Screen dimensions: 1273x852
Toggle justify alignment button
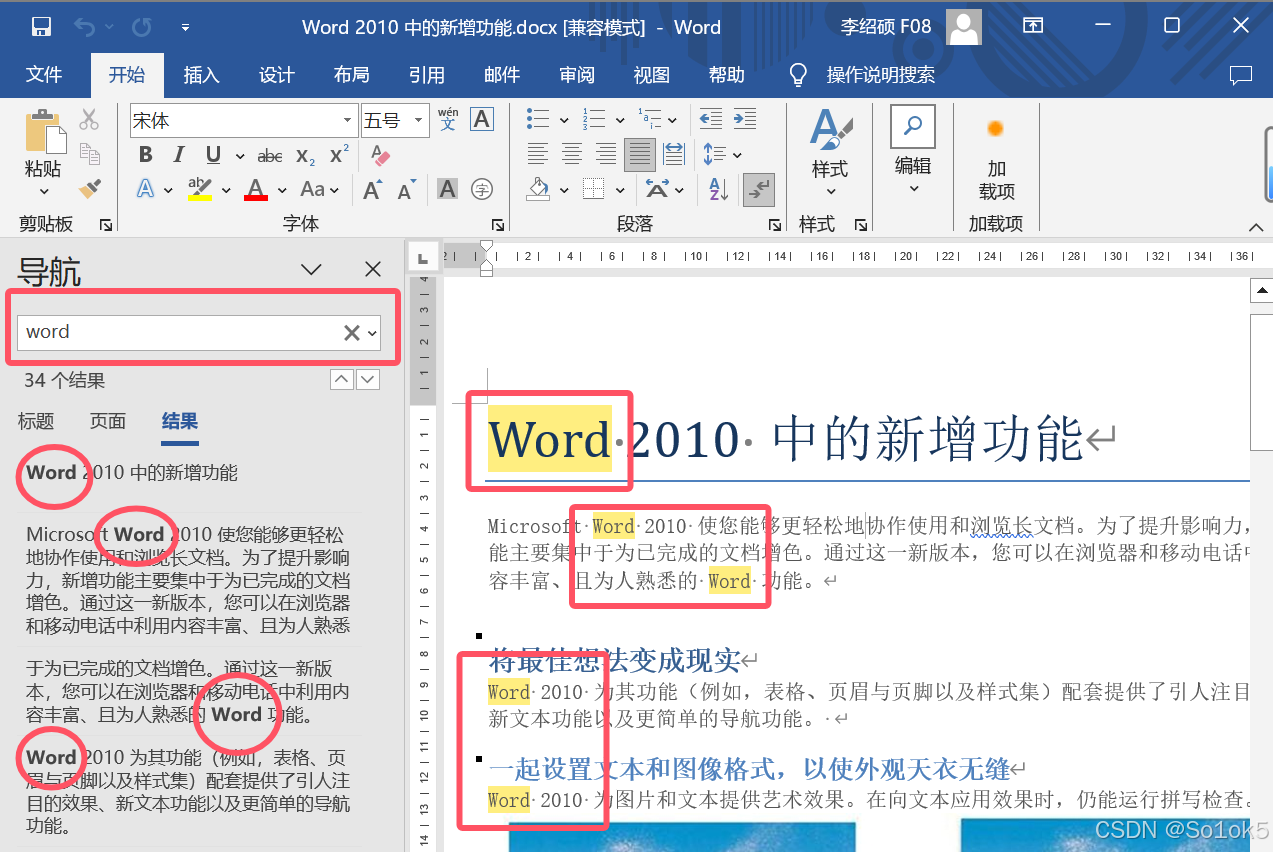[x=640, y=154]
